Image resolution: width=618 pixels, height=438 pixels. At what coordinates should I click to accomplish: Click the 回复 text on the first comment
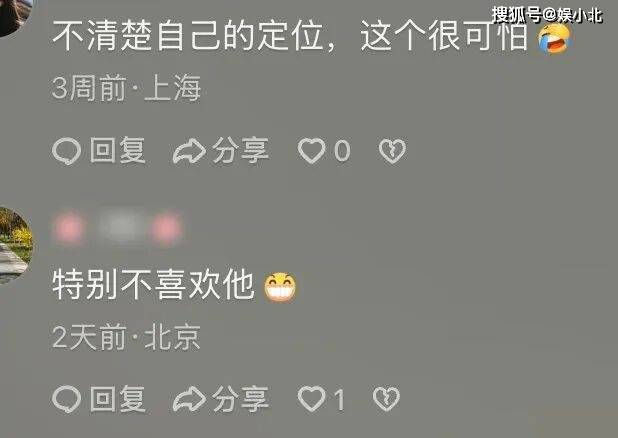coord(118,150)
